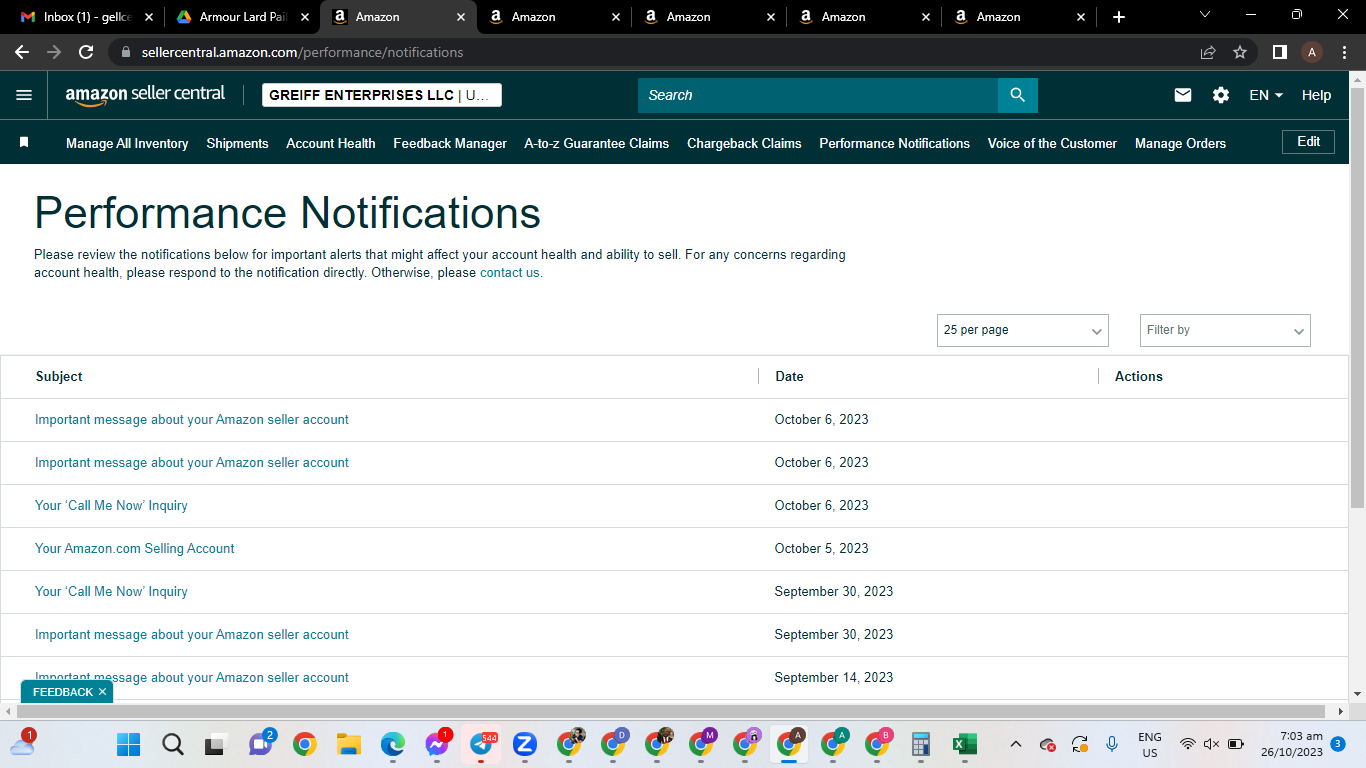Viewport: 1366px width, 768px height.
Task: Close the Armour Lard Pail tab
Action: click(304, 17)
